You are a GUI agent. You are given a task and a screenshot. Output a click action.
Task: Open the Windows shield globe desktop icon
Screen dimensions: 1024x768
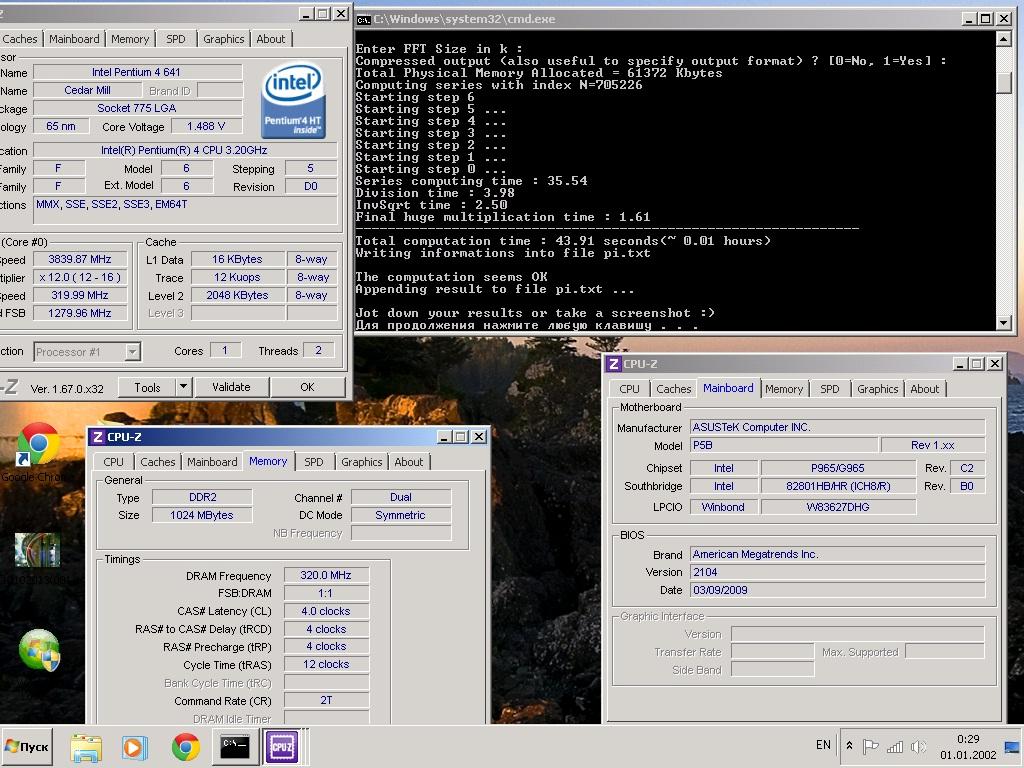[x=39, y=650]
